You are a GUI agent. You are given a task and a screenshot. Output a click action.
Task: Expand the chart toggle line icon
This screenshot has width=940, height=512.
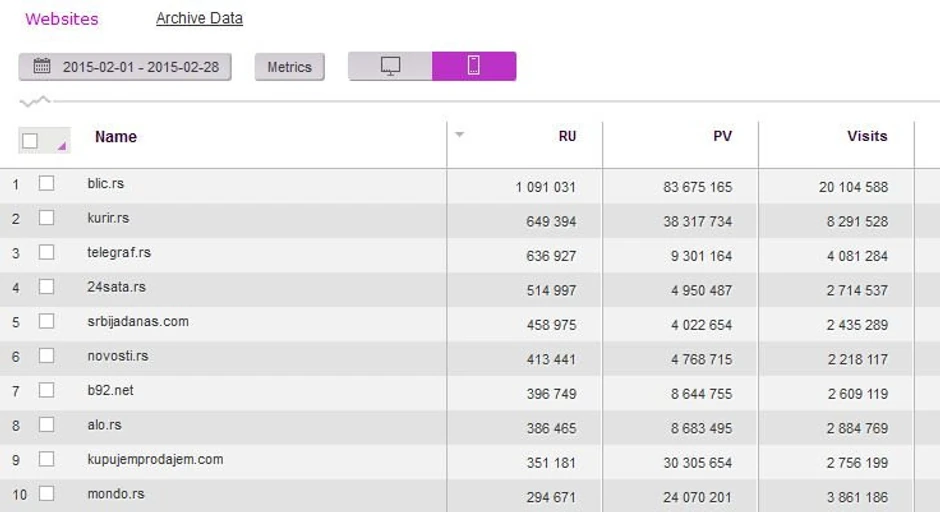click(x=35, y=101)
